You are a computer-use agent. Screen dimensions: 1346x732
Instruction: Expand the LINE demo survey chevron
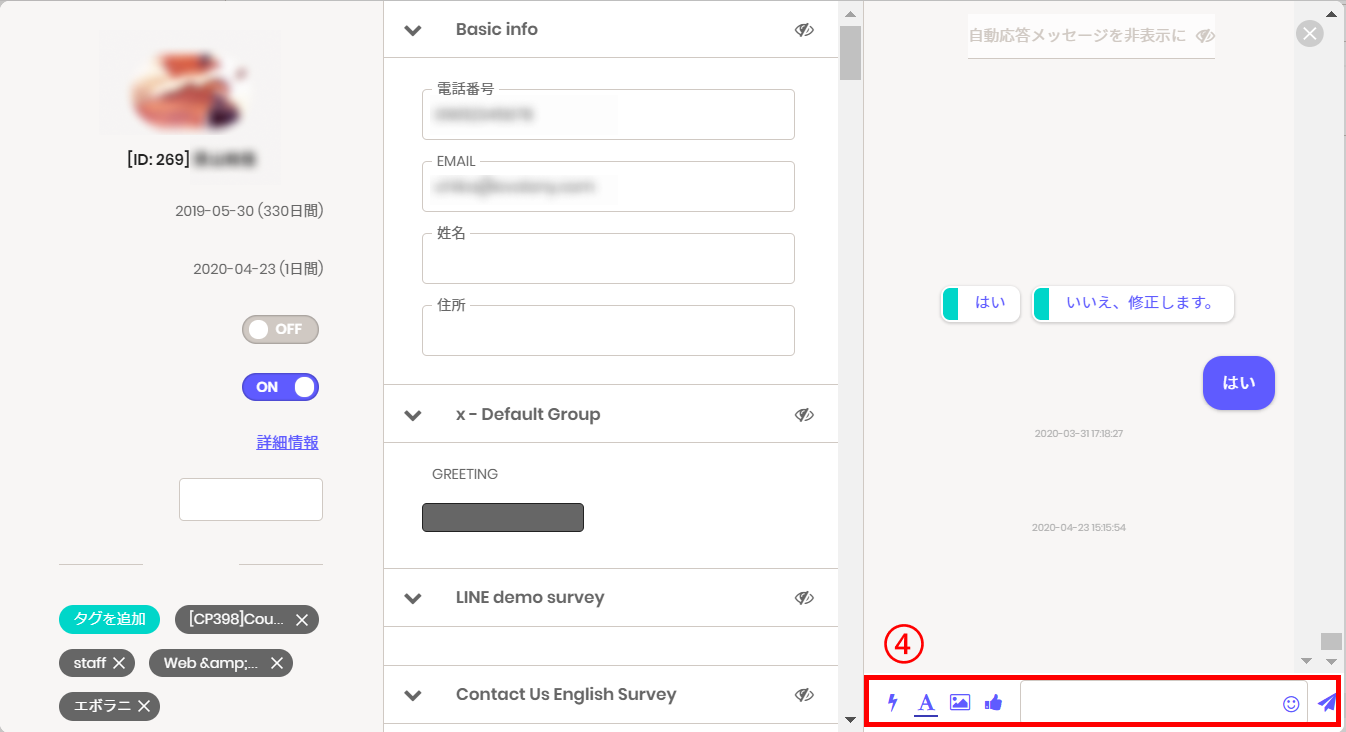point(413,598)
